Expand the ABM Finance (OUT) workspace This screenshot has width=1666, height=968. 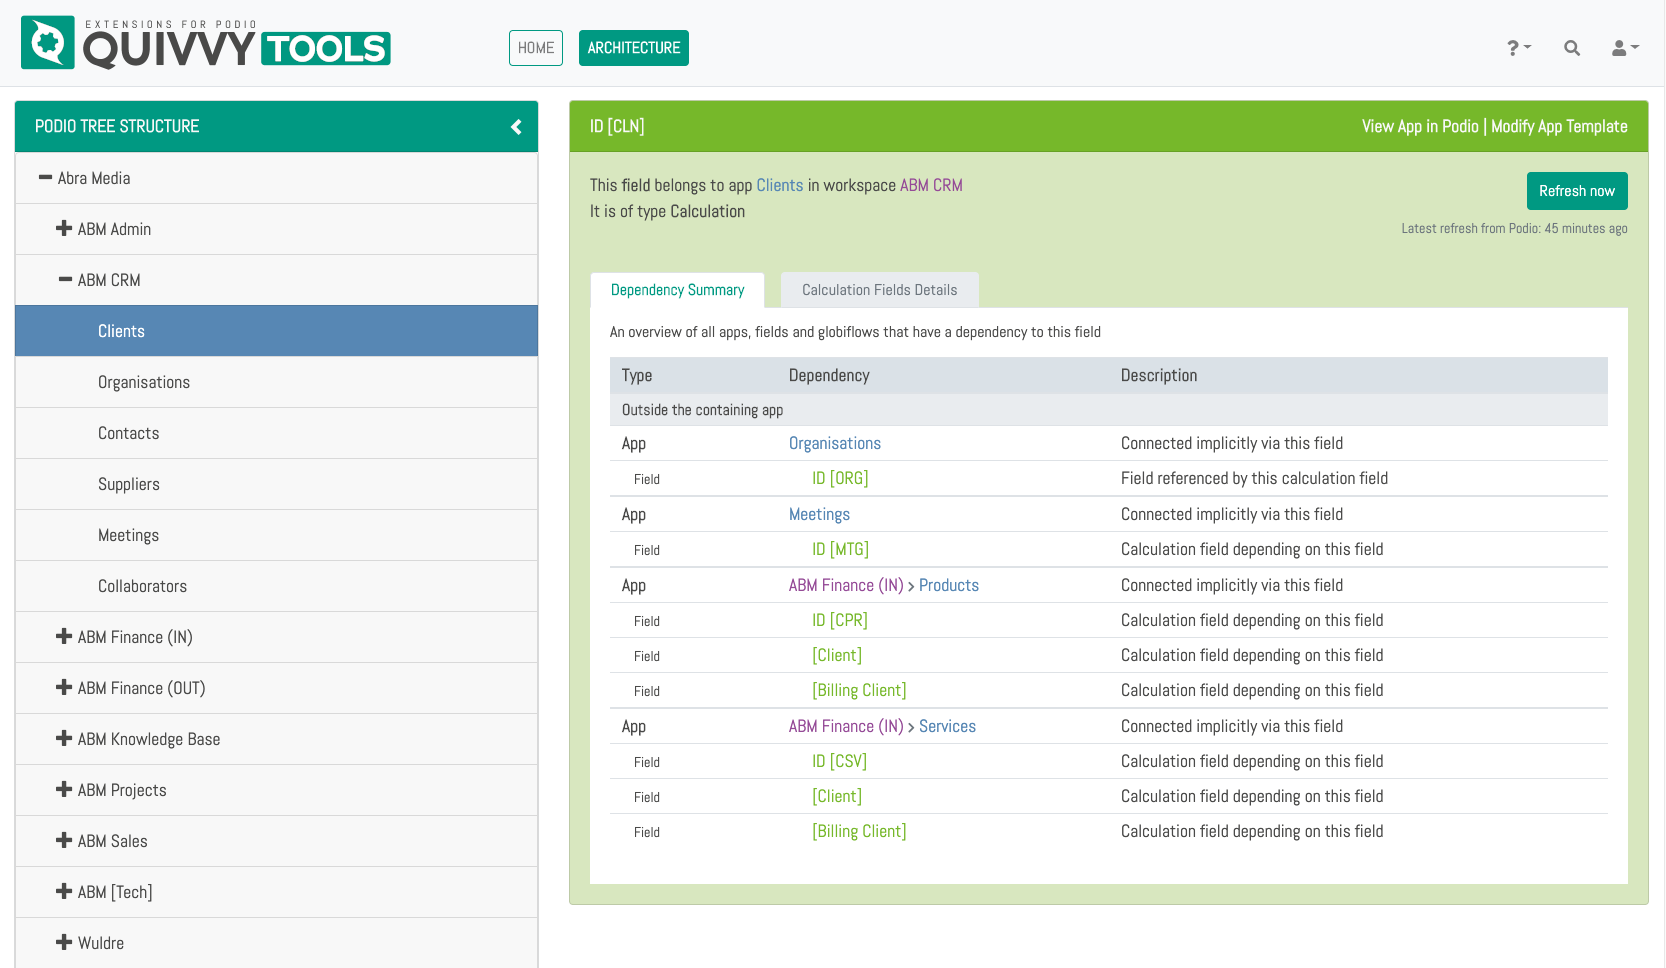[64, 688]
